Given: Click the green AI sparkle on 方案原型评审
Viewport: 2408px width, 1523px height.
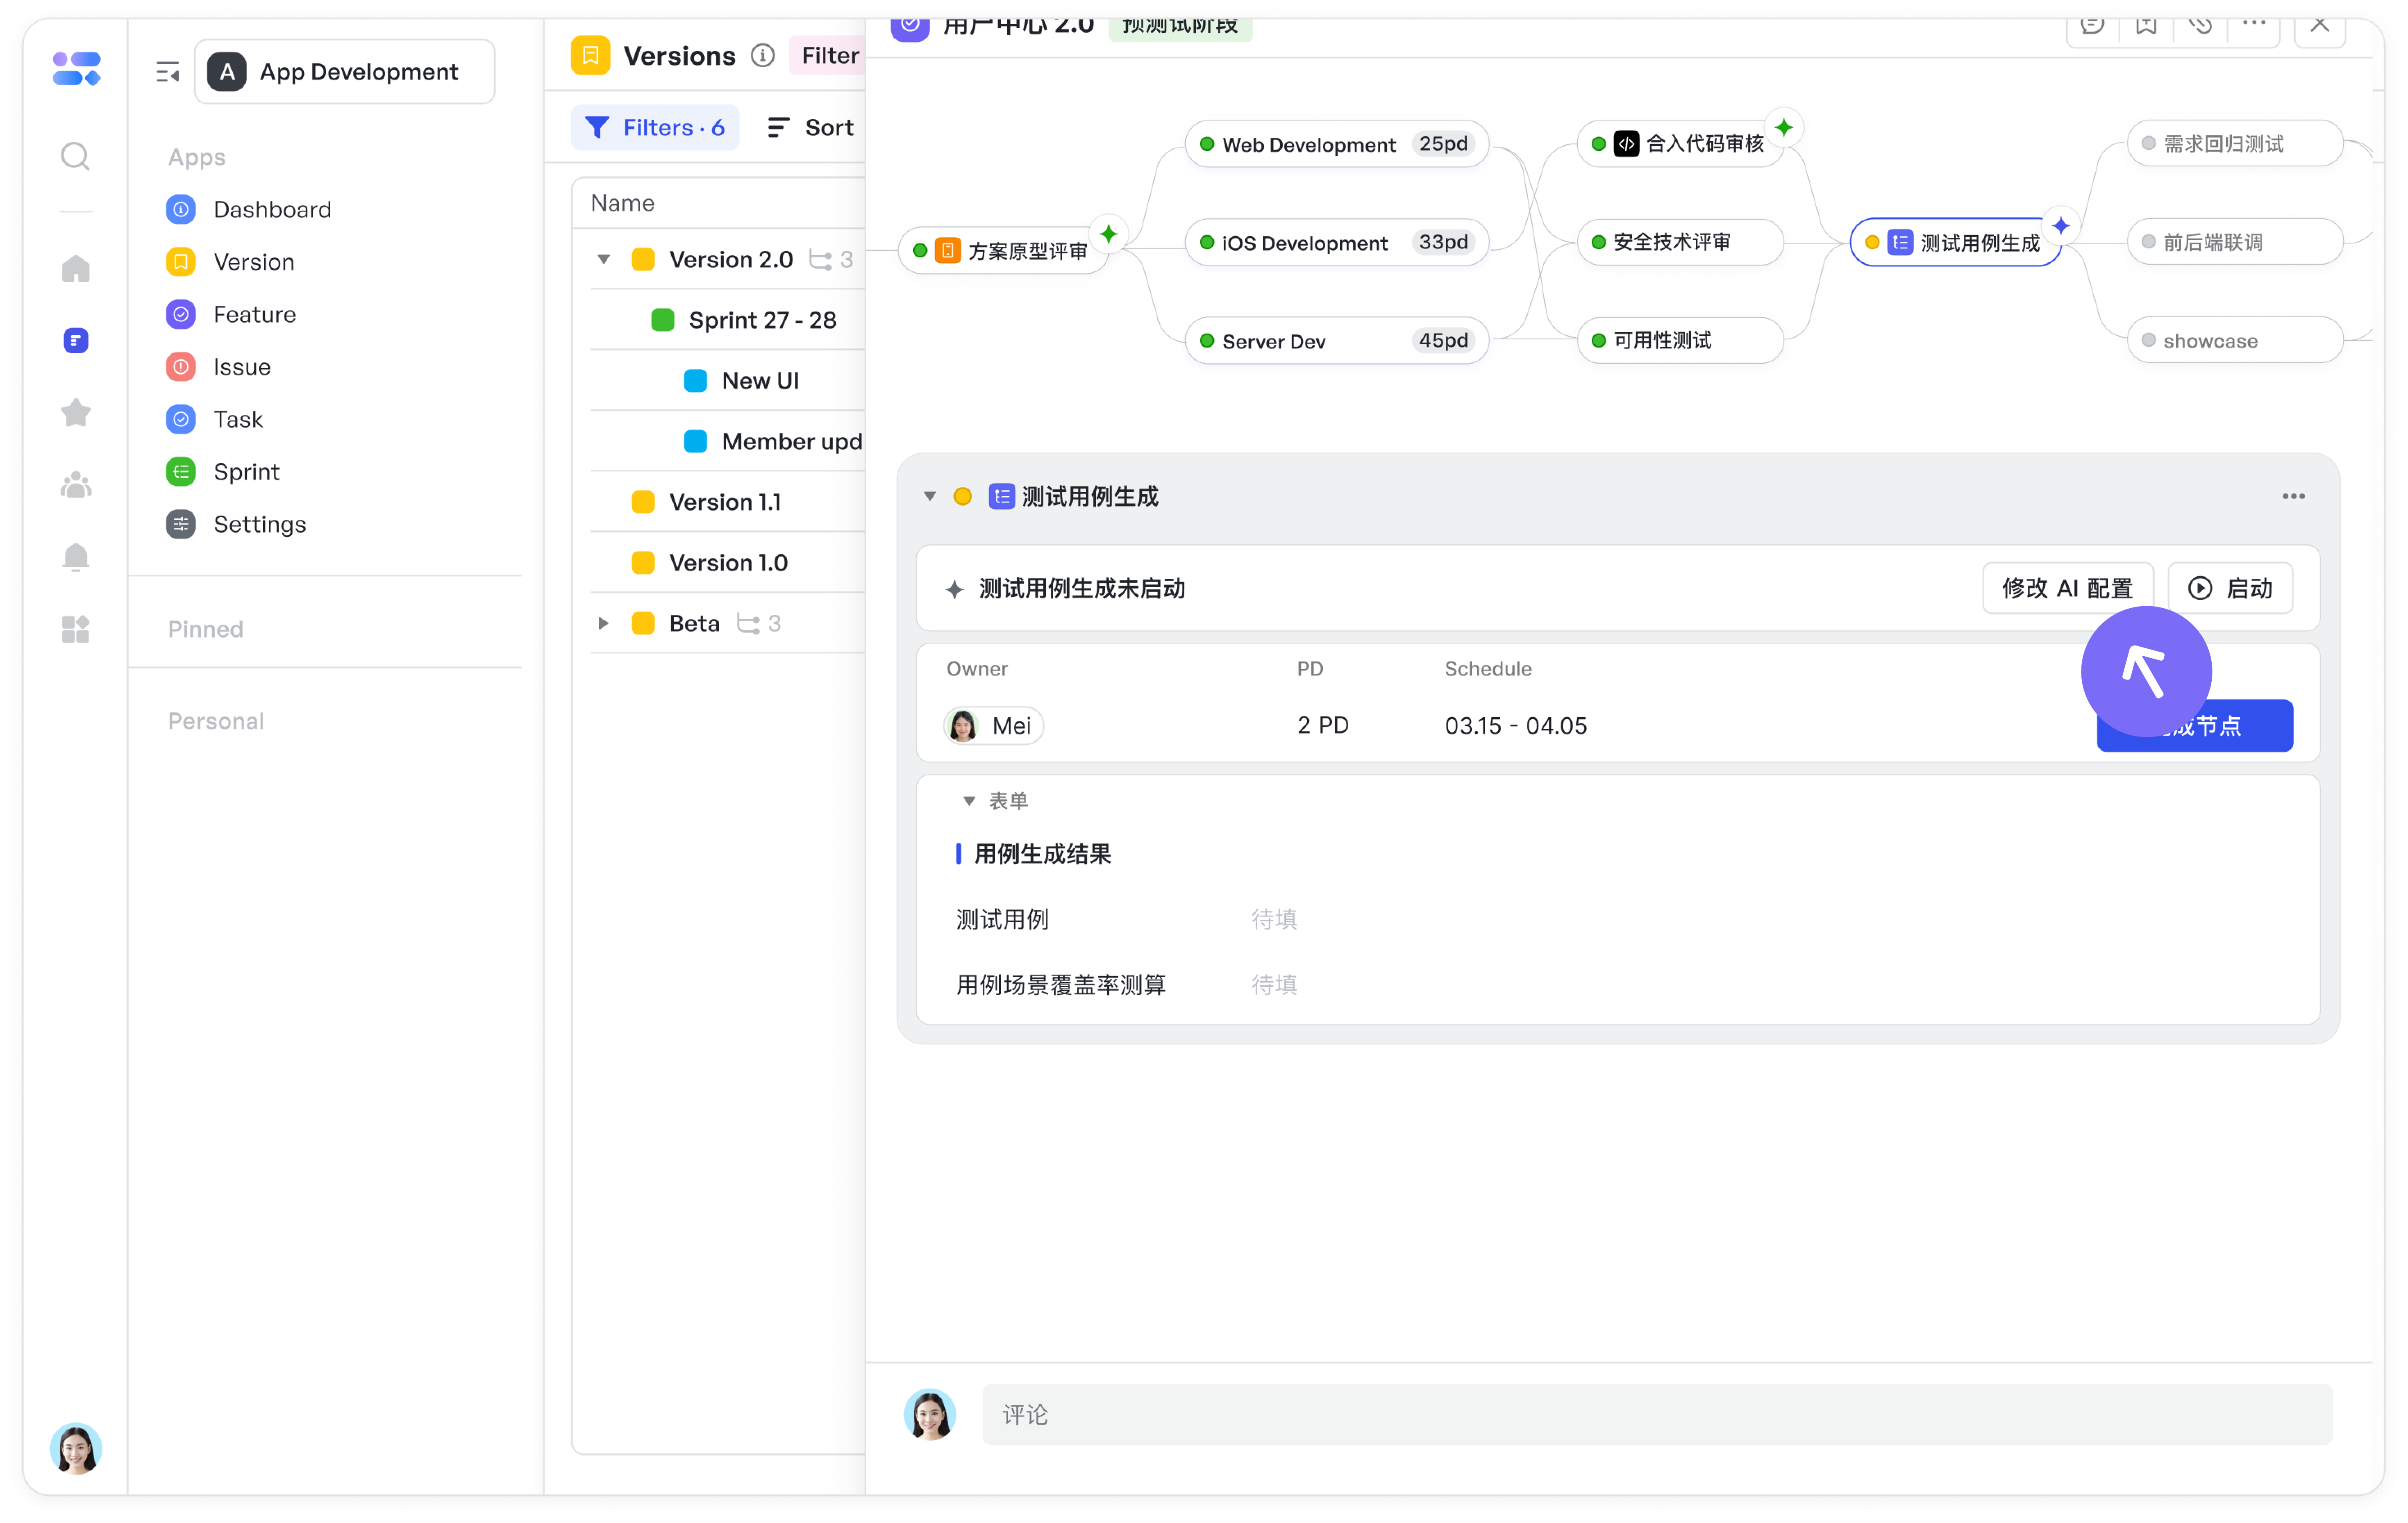Looking at the screenshot, I should pyautogui.click(x=1109, y=234).
